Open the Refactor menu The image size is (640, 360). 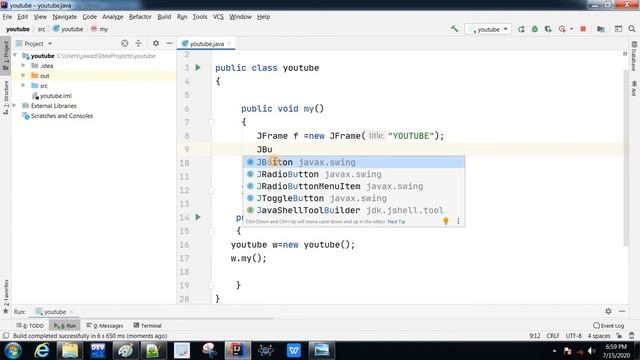pos(140,17)
